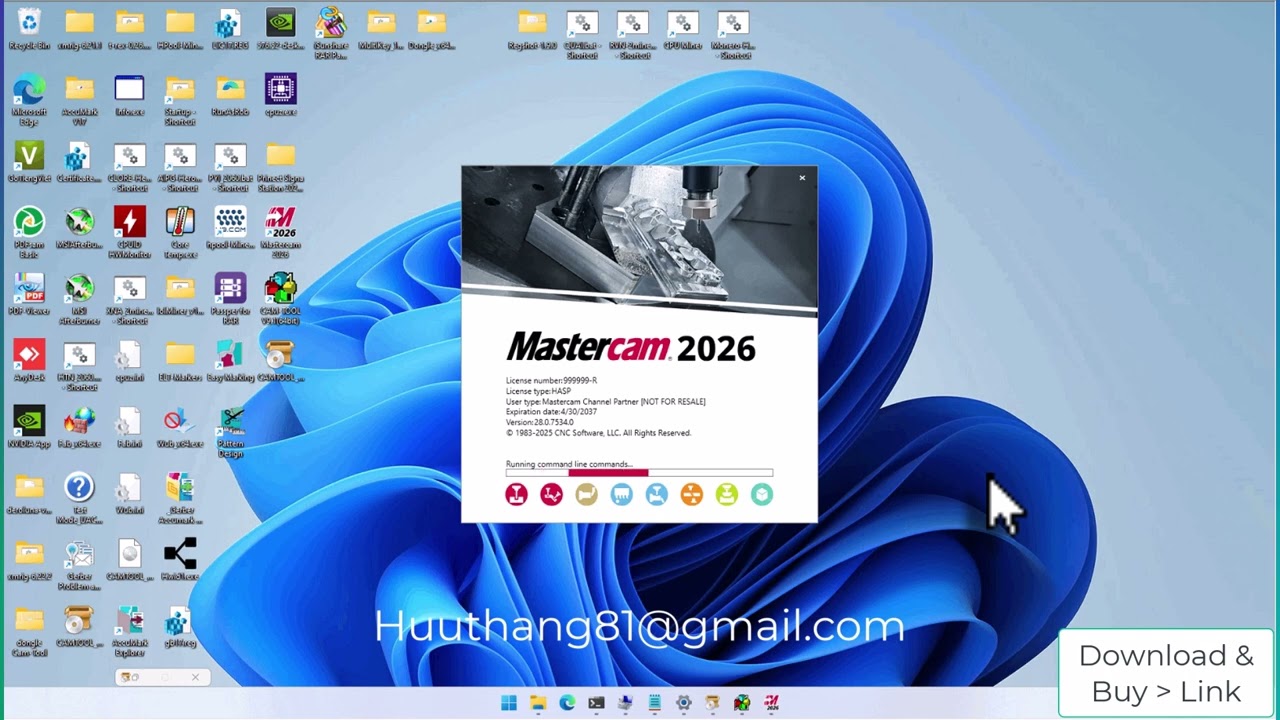Viewport: 1280px width, 720px height.
Task: Select the cpuz.exe desktop icon
Action: [x=280, y=96]
